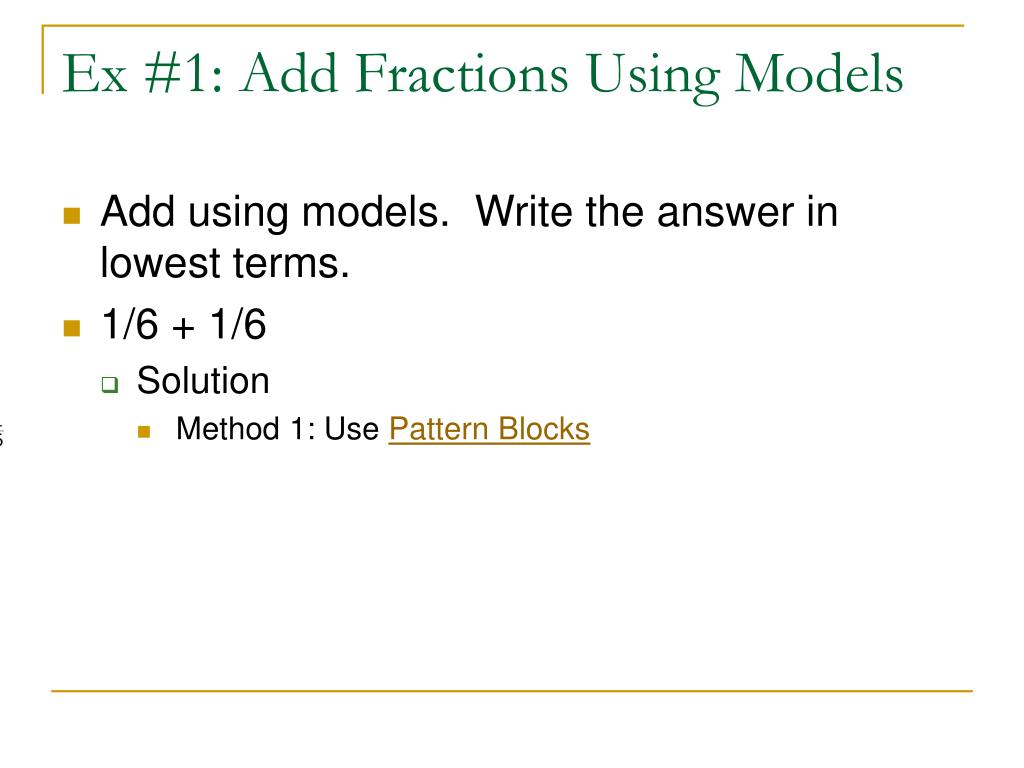Click the small yellow bullet before 'Method 1'
Screen dimensions: 1024x768
[145, 432]
